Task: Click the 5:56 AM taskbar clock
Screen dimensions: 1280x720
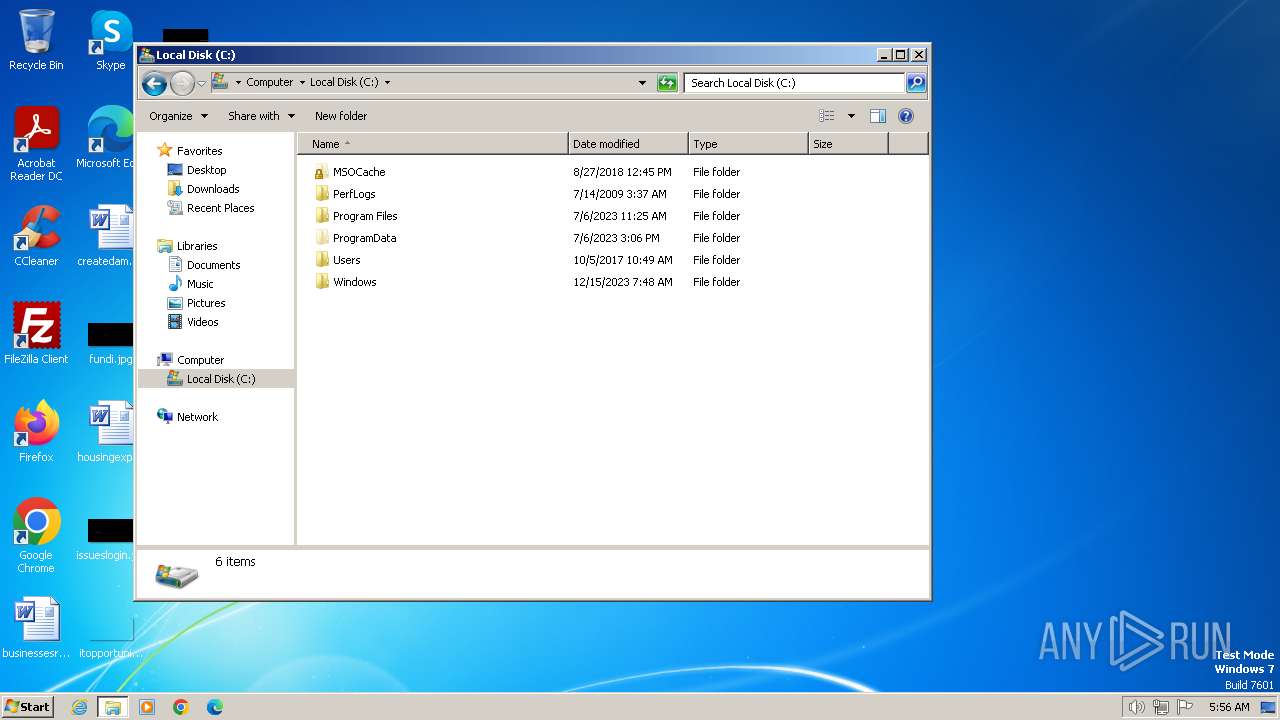Action: pos(1229,707)
